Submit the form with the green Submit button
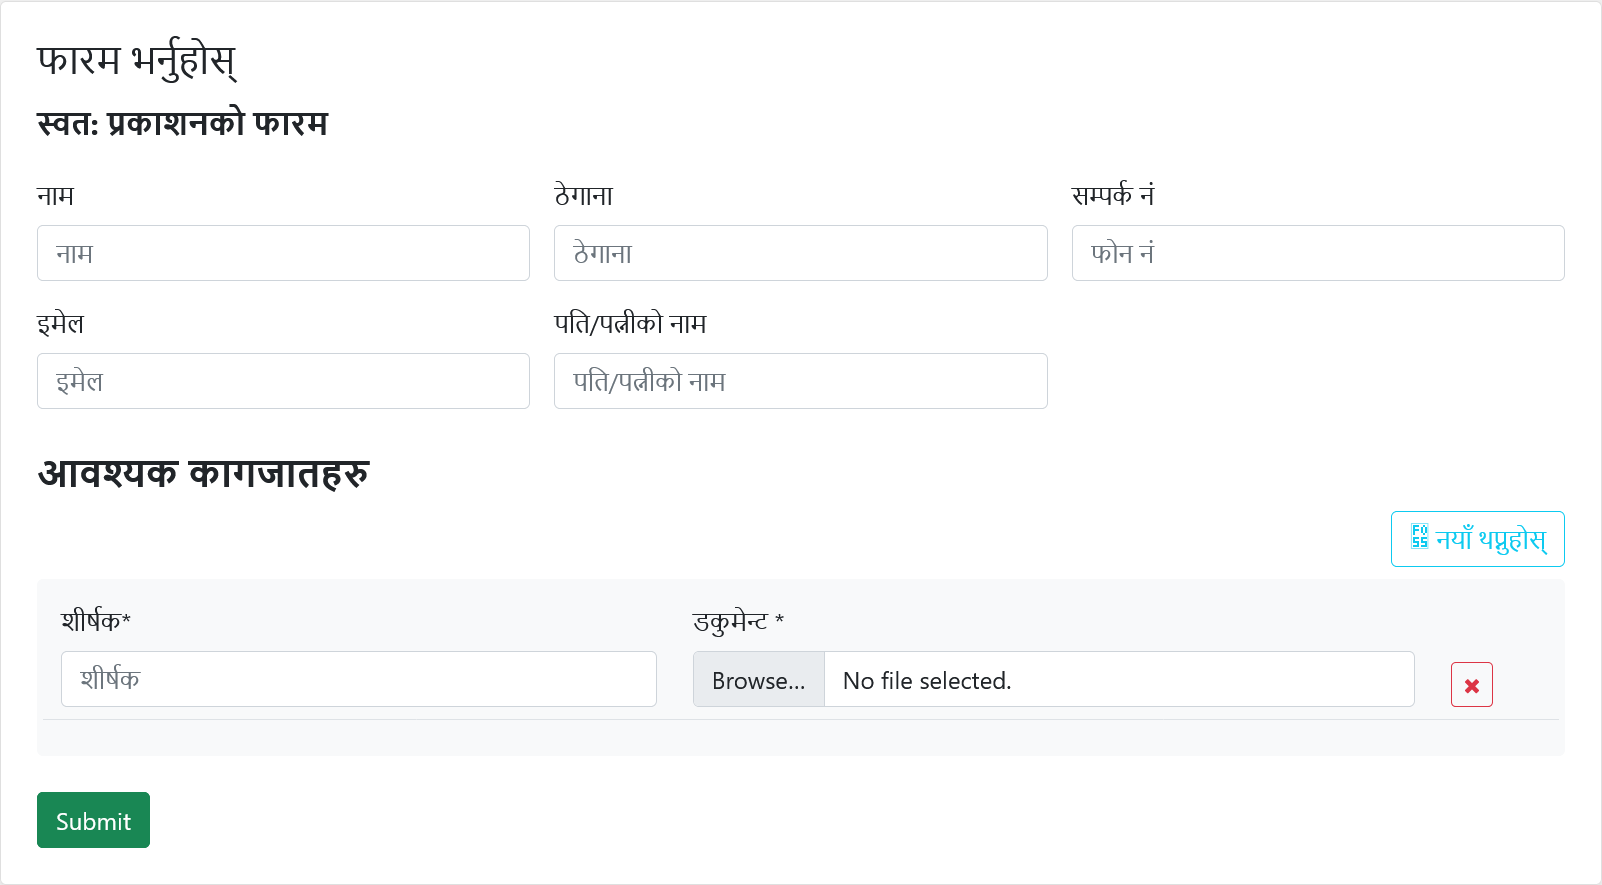Viewport: 1602px width, 885px height. click(x=93, y=820)
